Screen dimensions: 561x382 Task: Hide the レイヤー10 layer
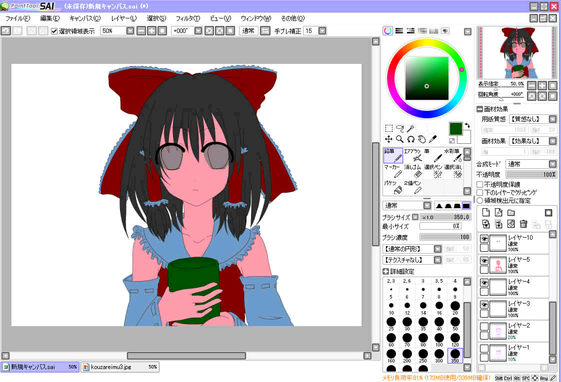tap(484, 239)
